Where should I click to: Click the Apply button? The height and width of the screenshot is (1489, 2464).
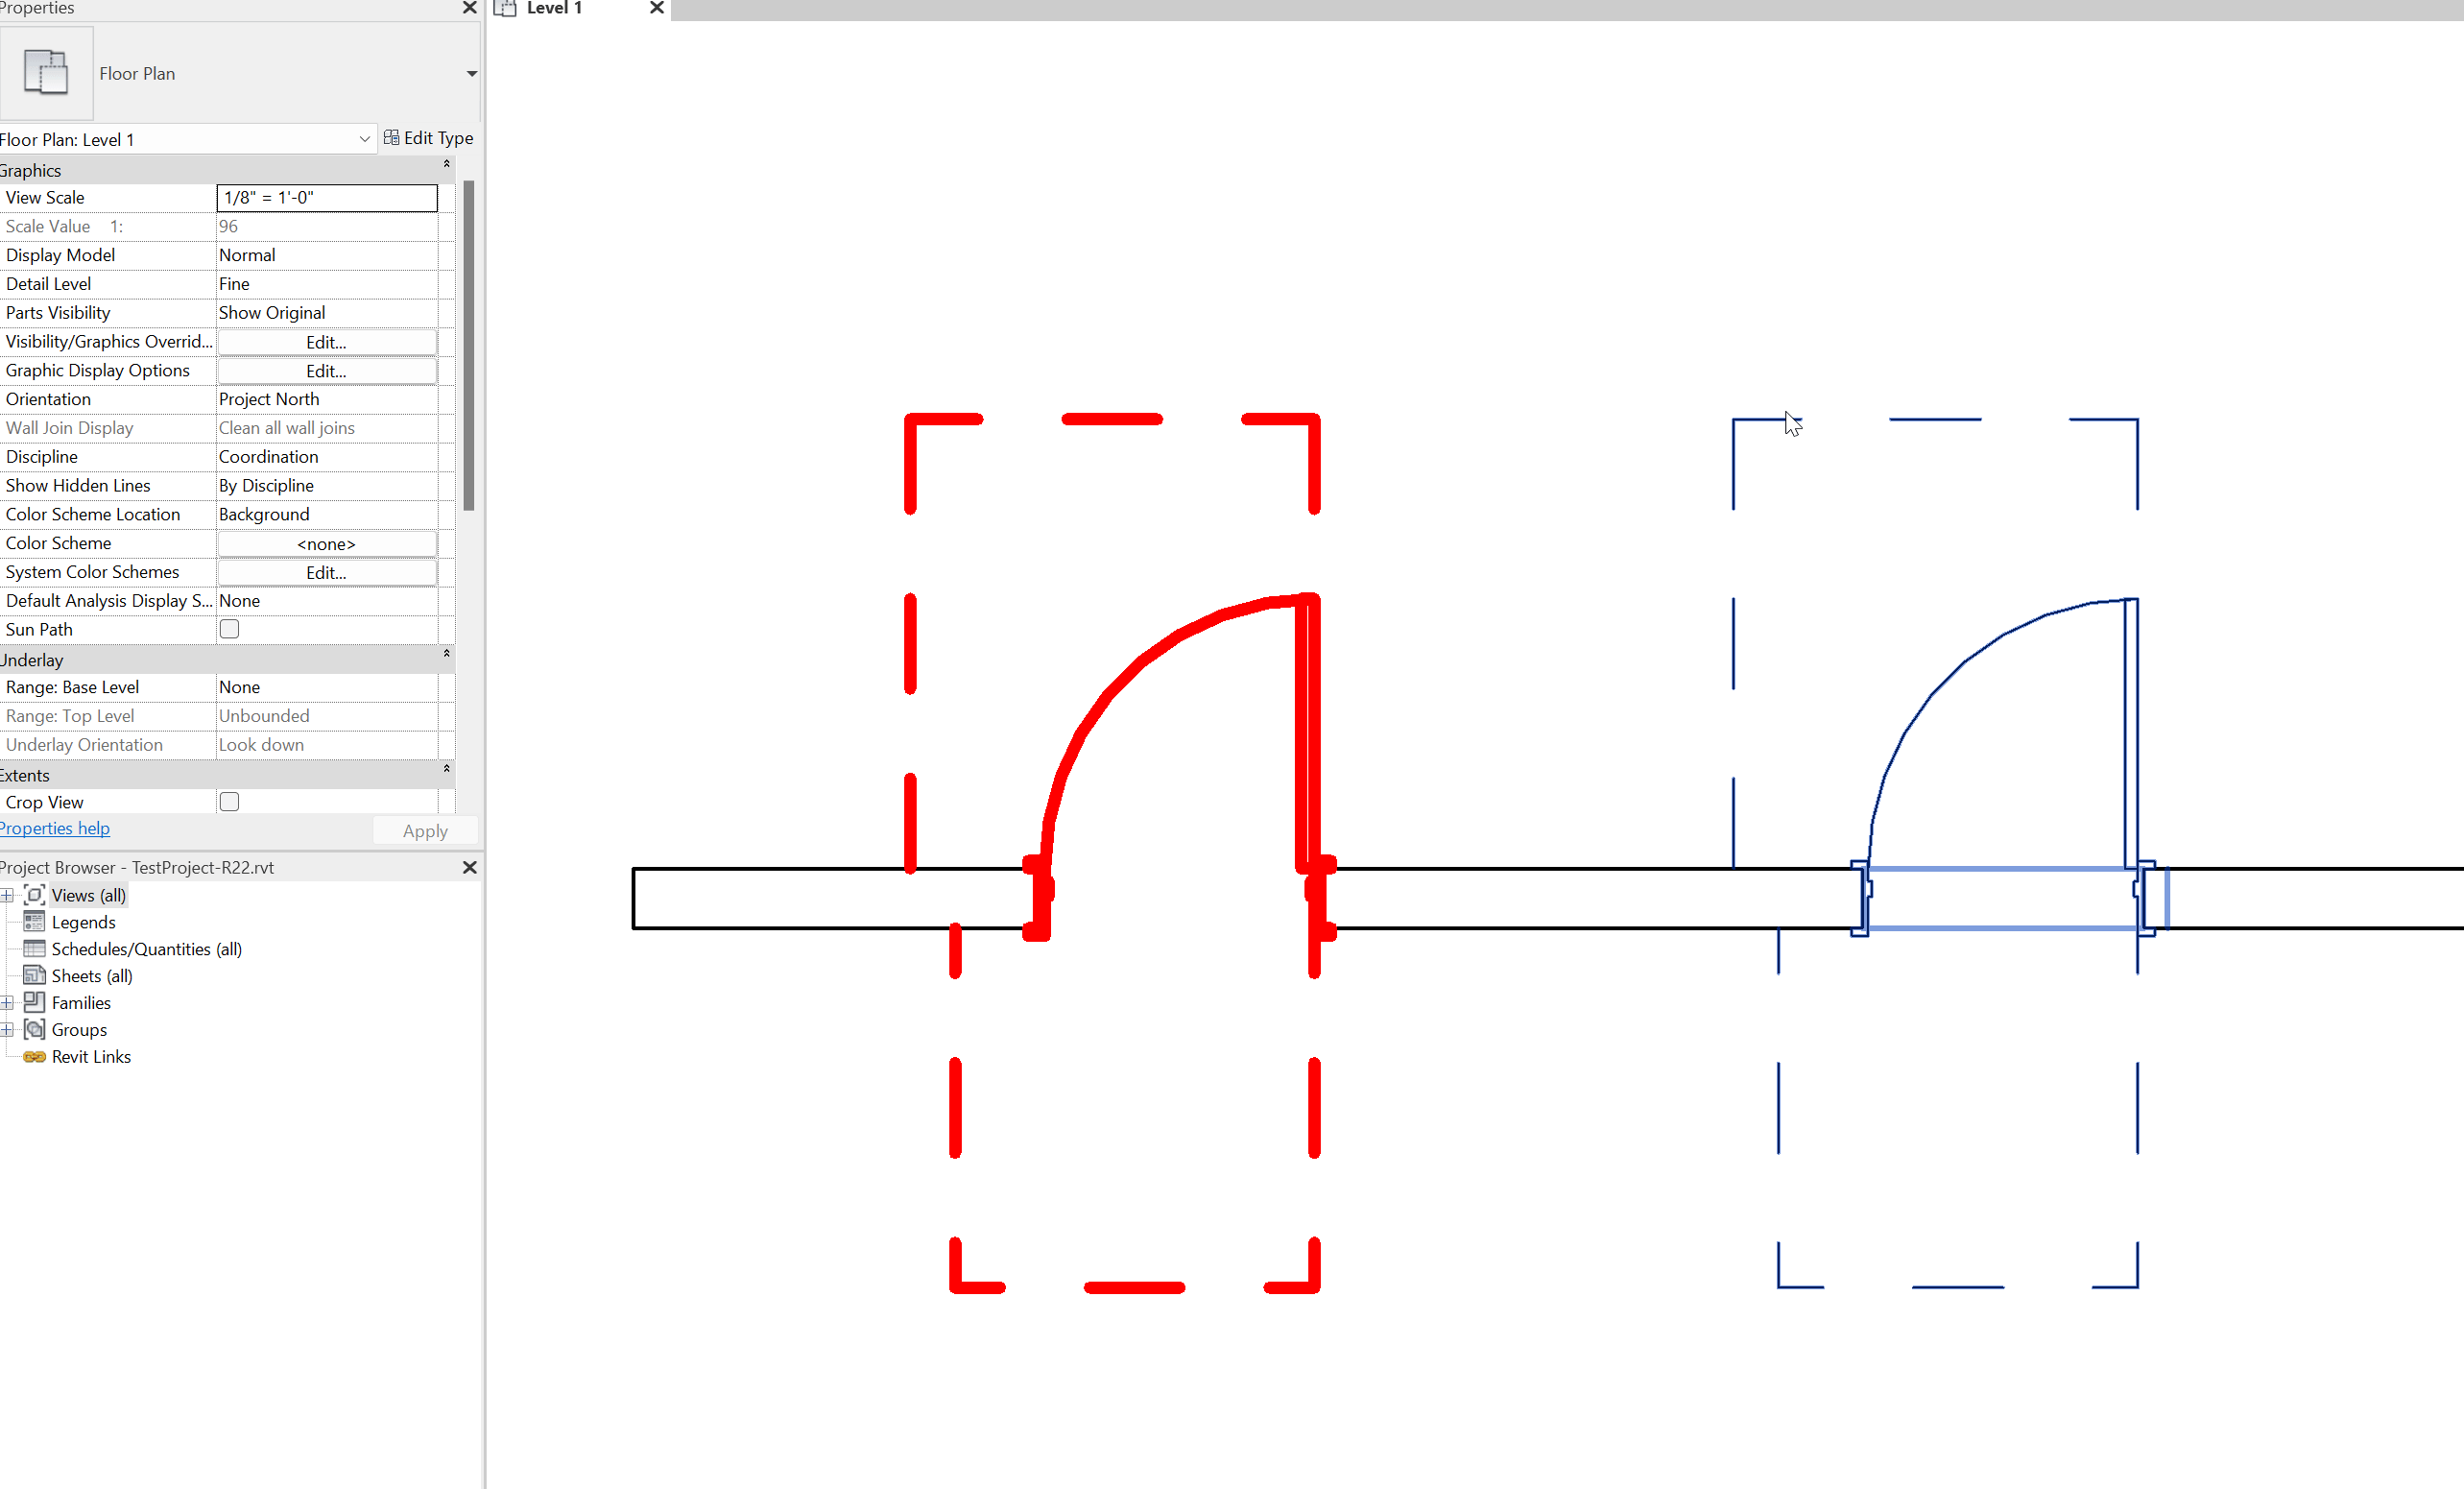coord(424,830)
